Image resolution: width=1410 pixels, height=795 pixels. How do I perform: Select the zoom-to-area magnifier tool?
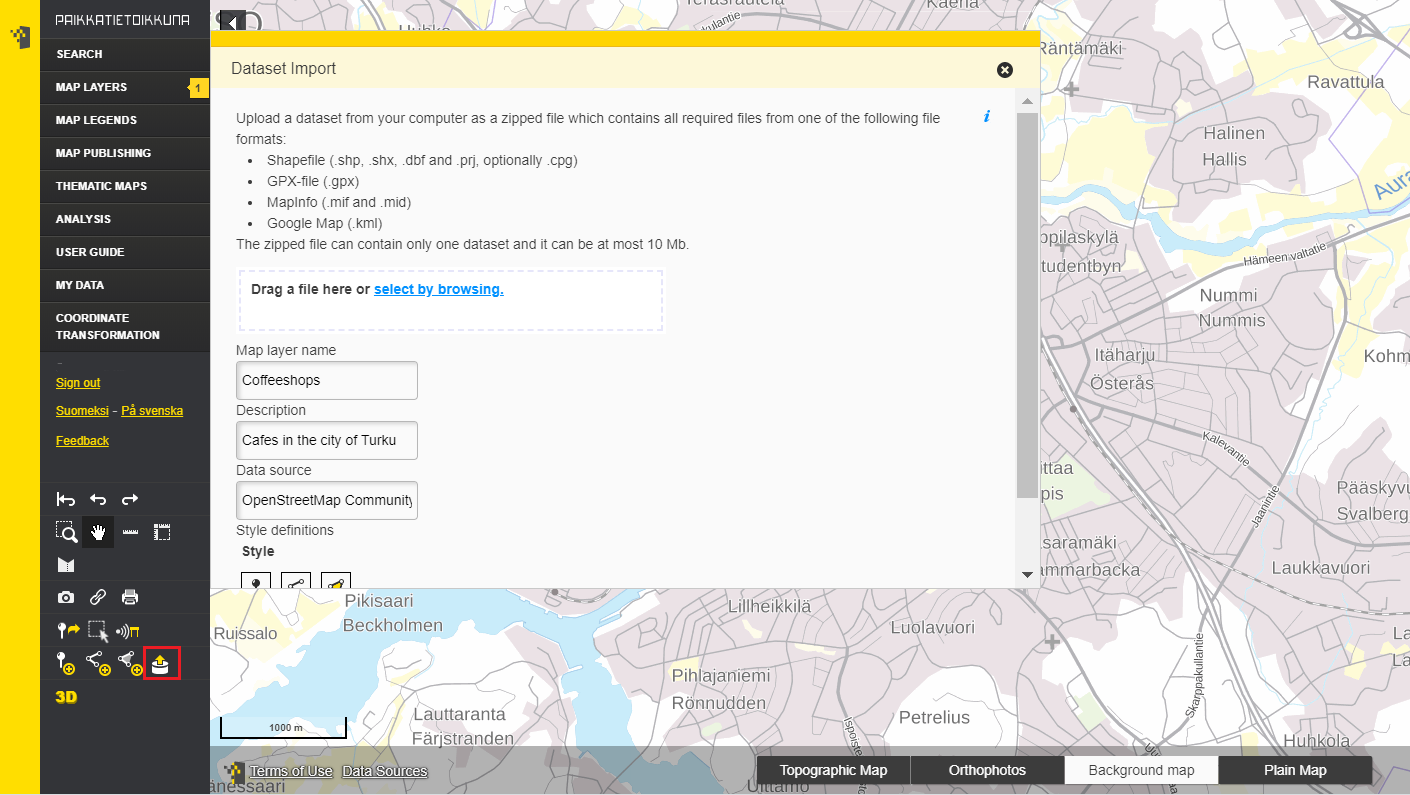click(66, 533)
